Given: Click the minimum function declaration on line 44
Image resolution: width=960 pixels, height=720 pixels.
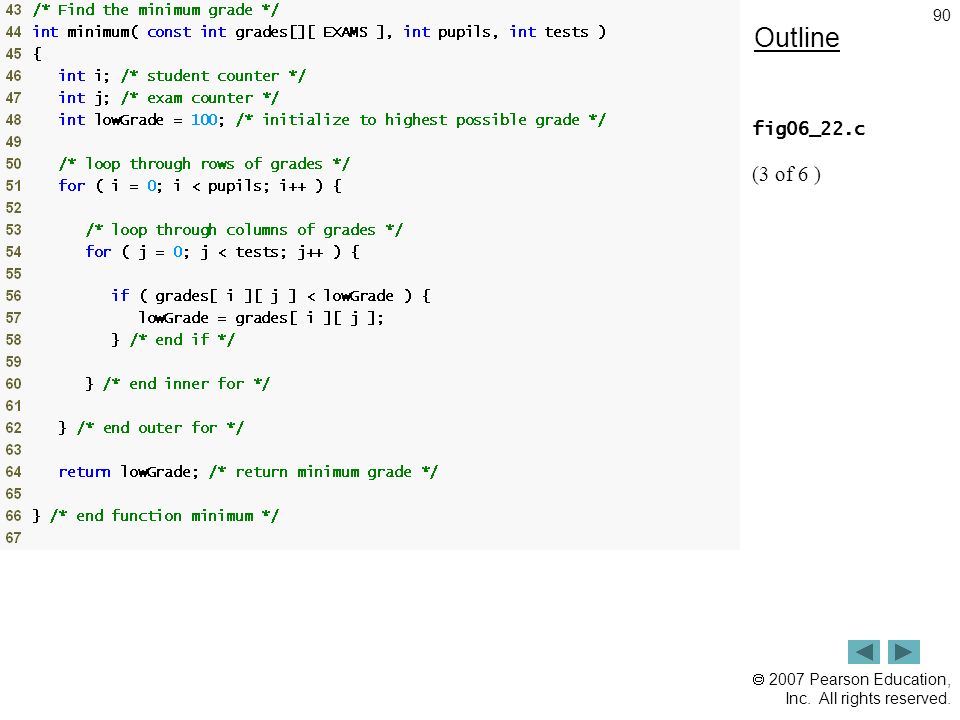Looking at the screenshot, I should point(319,32).
